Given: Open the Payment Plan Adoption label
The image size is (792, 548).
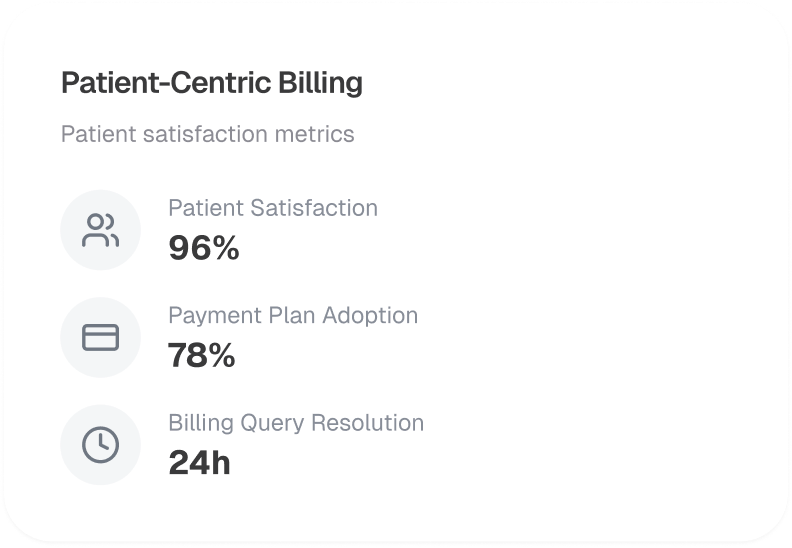Looking at the screenshot, I should pos(292,315).
